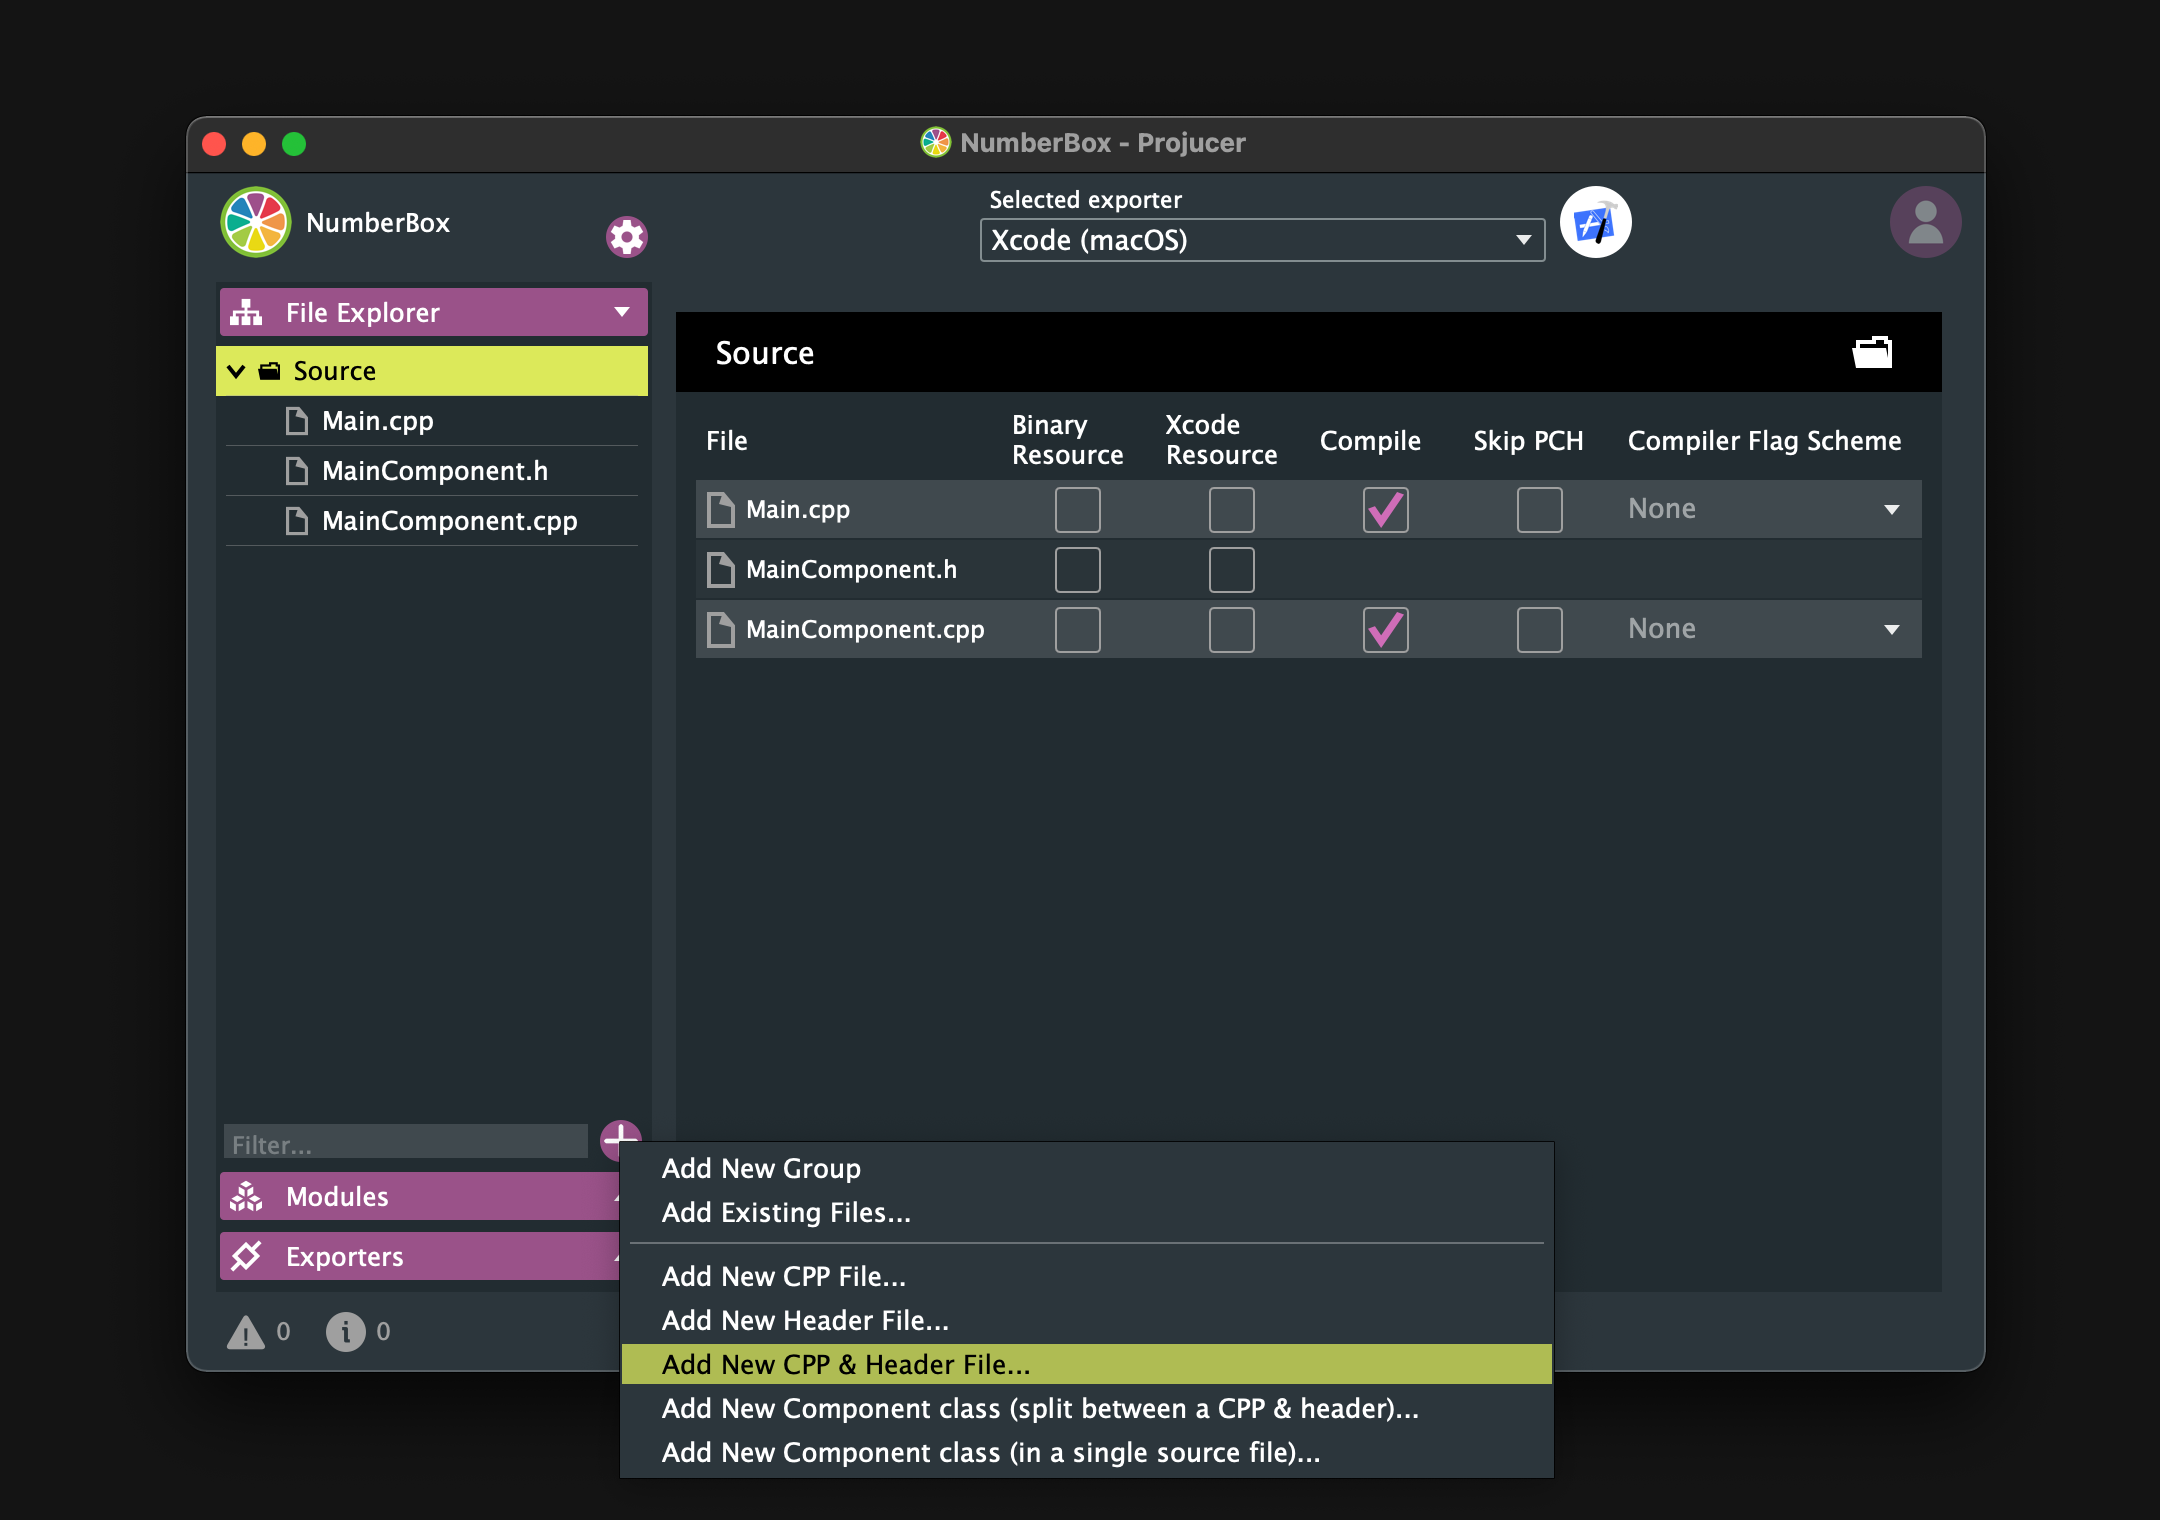Choose Add New Component class single source file
Image resolution: width=2160 pixels, height=1520 pixels.
pos(1087,1452)
